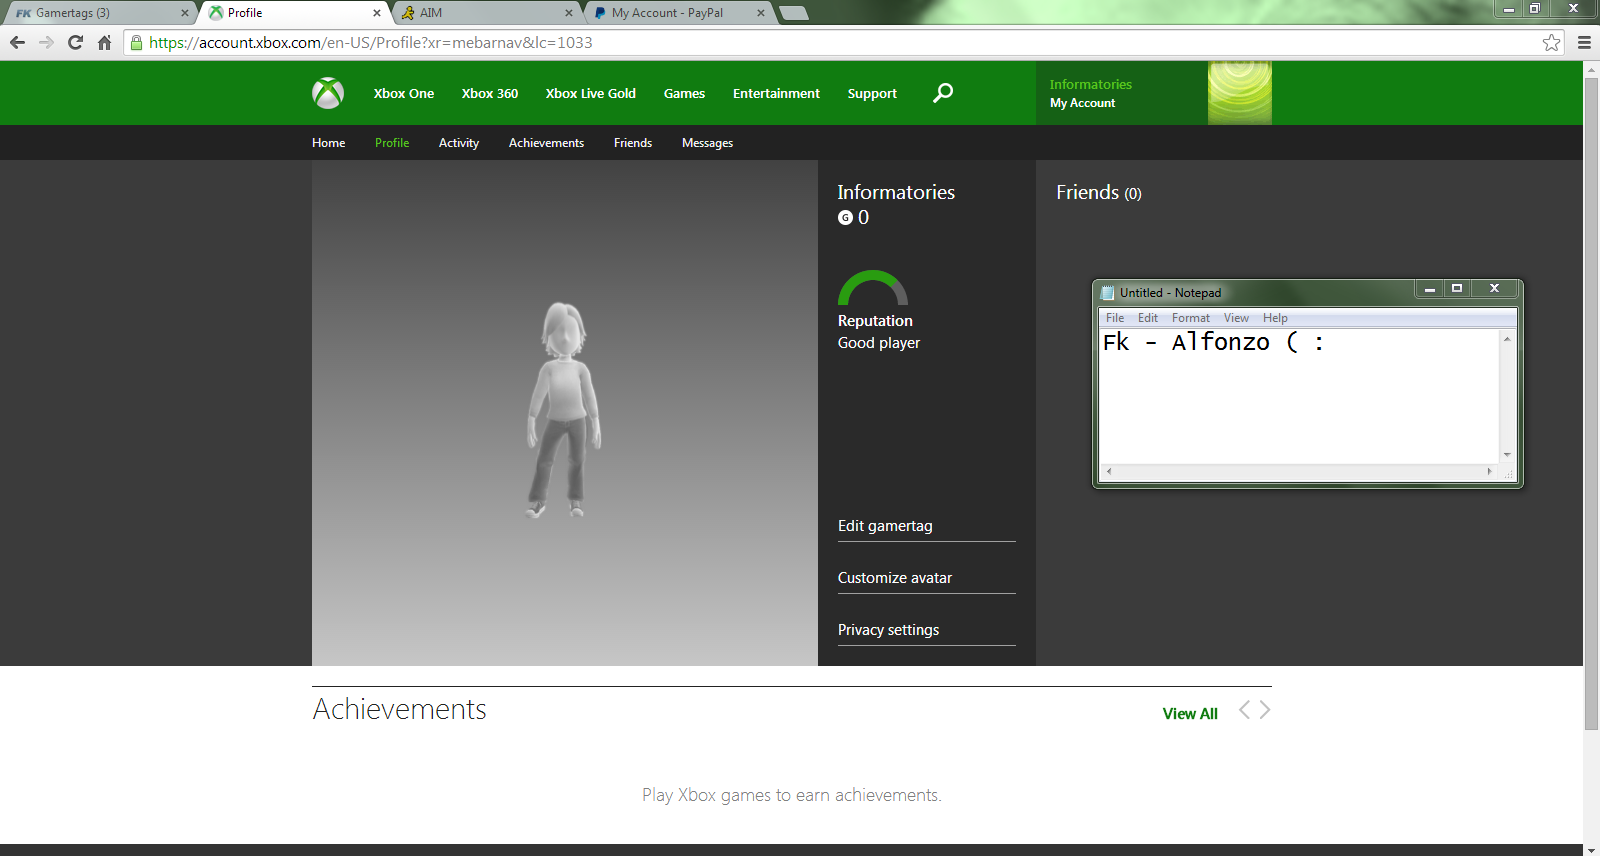The width and height of the screenshot is (1600, 856).
Task: Click the Friends (0) heading
Action: coord(1098,192)
